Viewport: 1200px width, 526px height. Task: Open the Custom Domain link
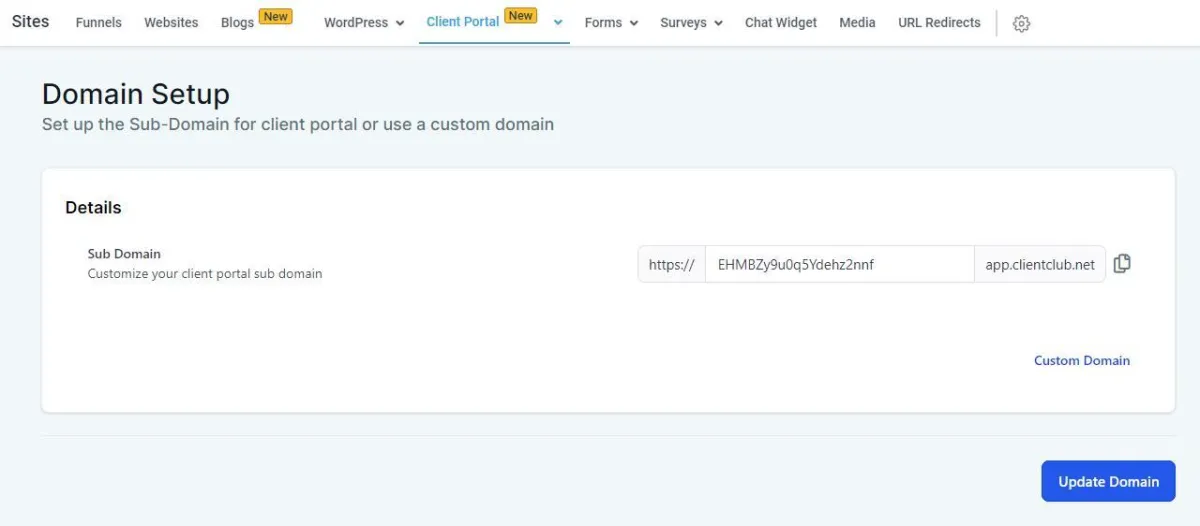pos(1082,360)
